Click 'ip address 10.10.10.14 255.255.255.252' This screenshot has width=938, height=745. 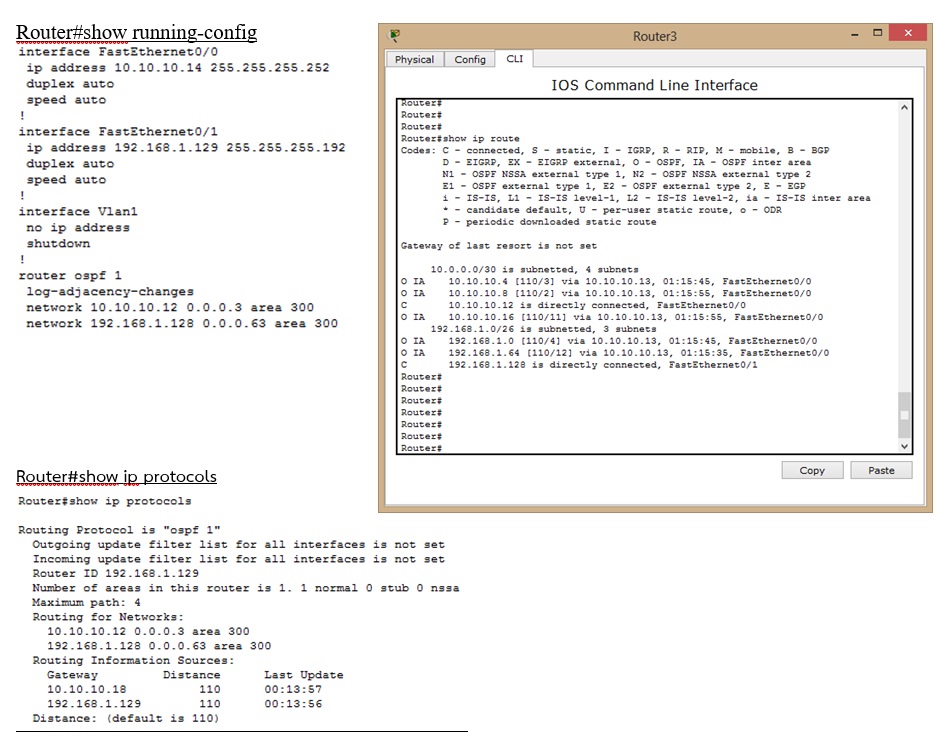(178, 68)
